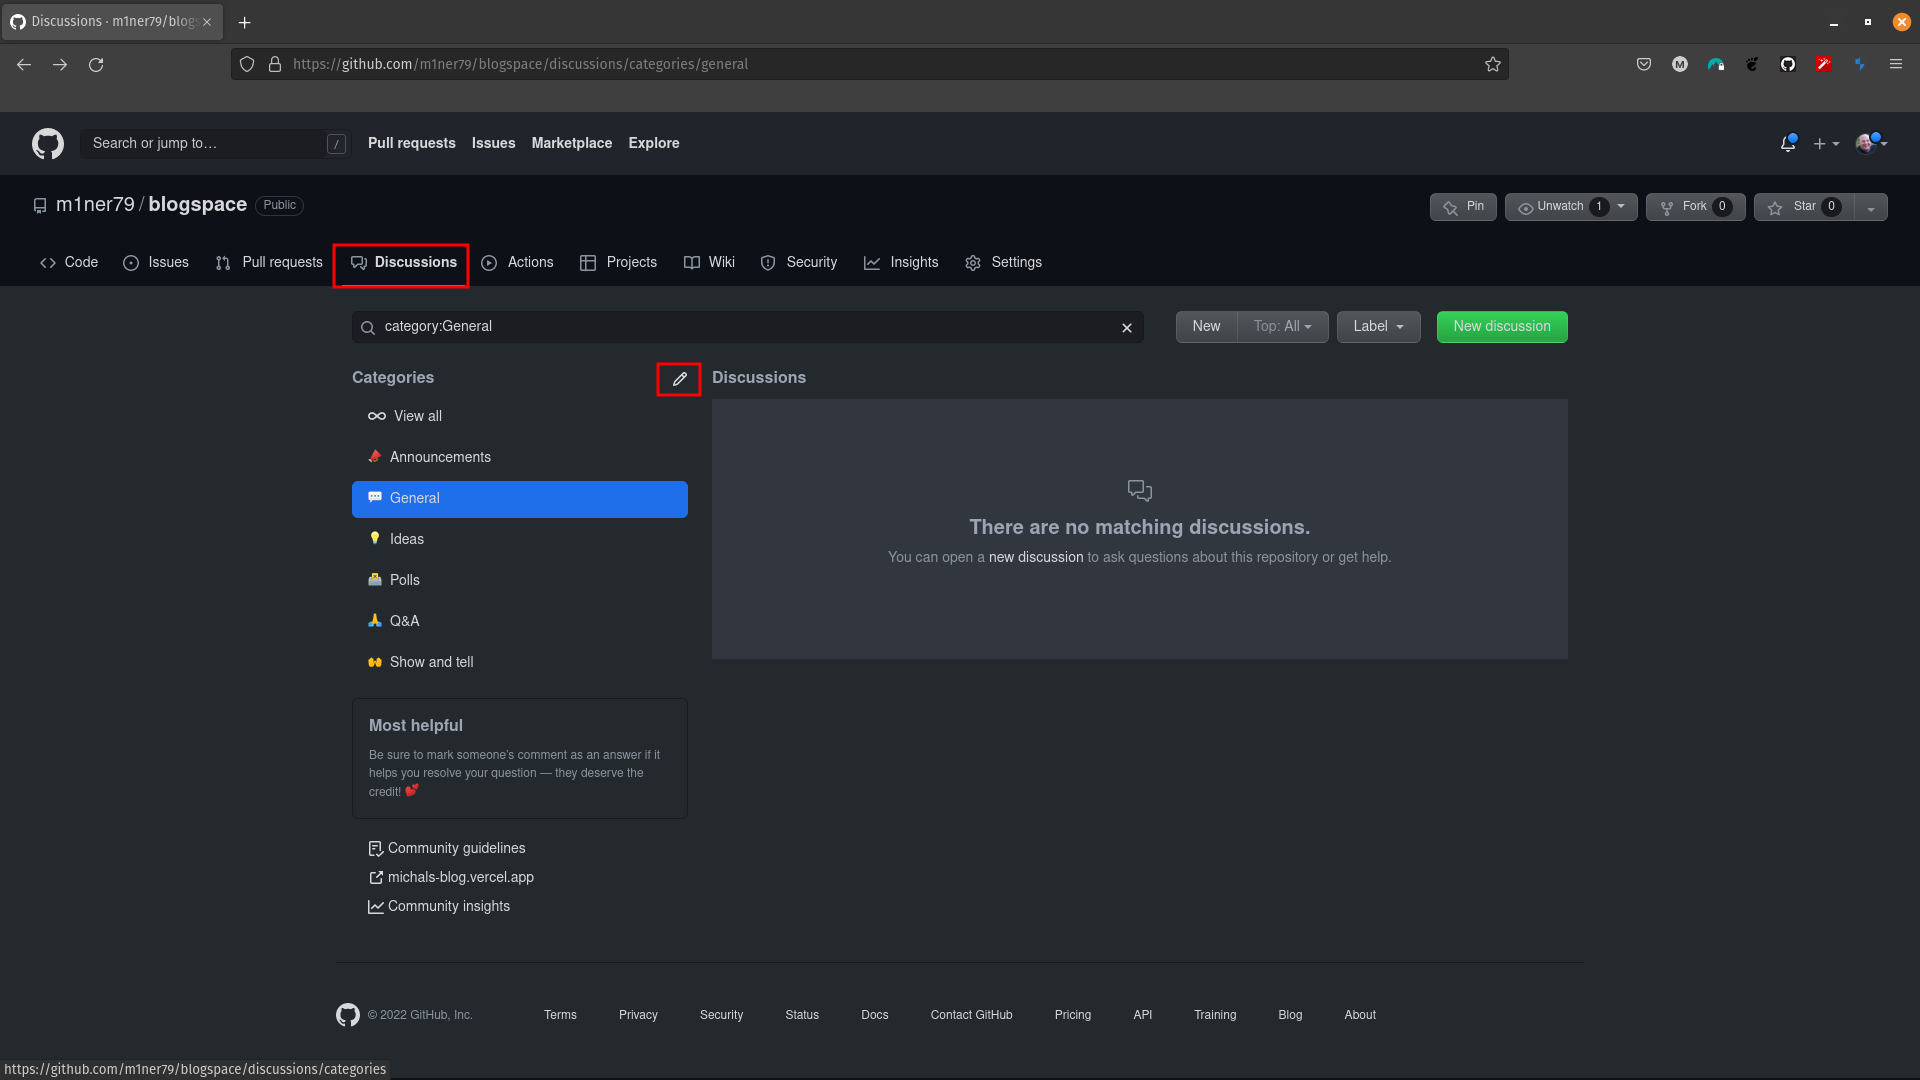Image resolution: width=1920 pixels, height=1080 pixels.
Task: Open the Insights tab
Action: pyautogui.click(x=901, y=263)
